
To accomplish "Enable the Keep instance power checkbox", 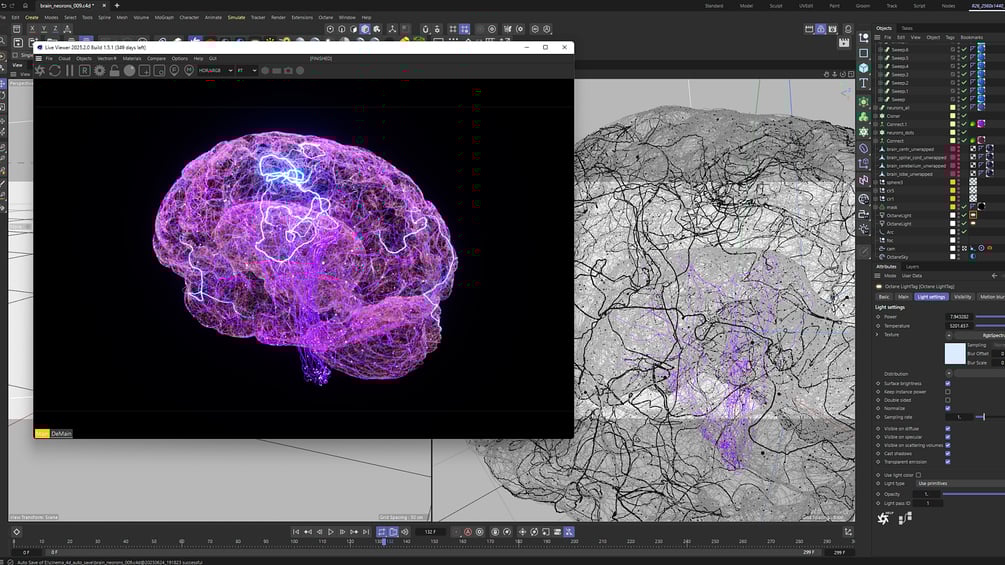I will [947, 392].
